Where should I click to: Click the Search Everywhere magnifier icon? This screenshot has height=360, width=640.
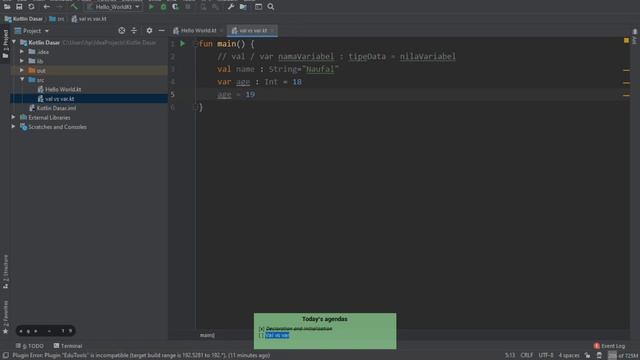coord(271,7)
